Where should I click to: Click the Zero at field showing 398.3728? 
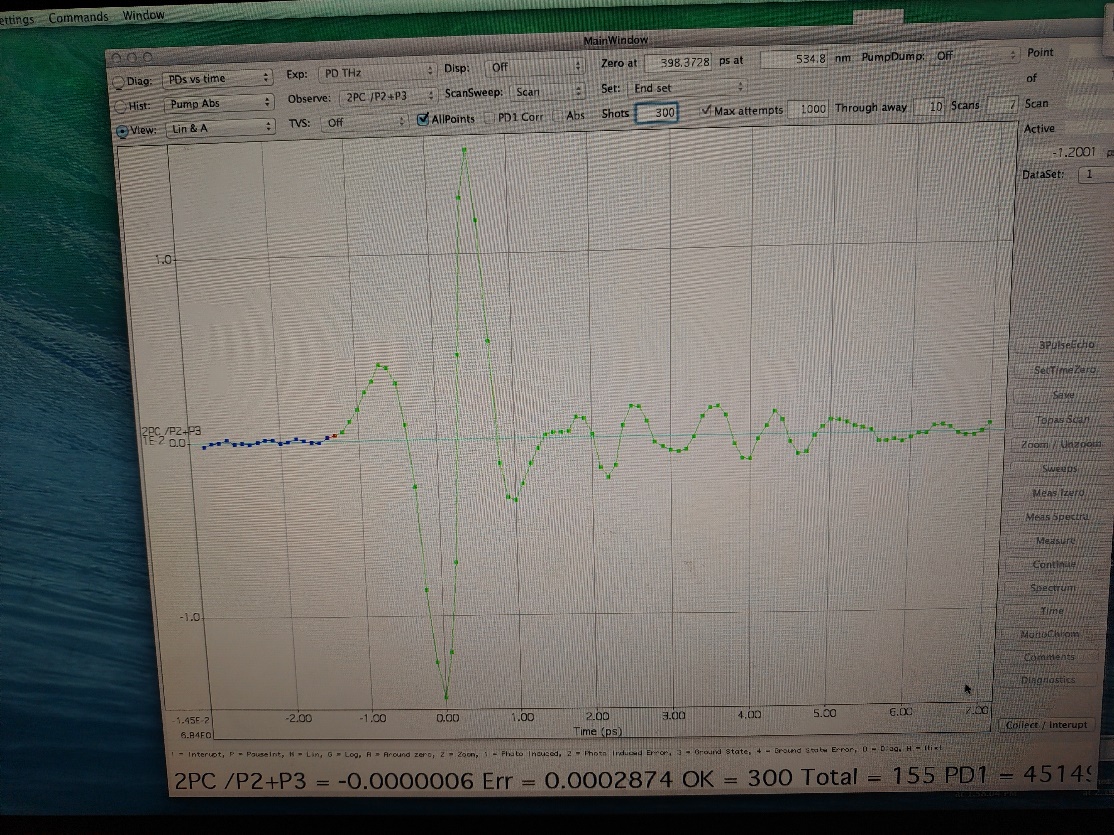(678, 62)
